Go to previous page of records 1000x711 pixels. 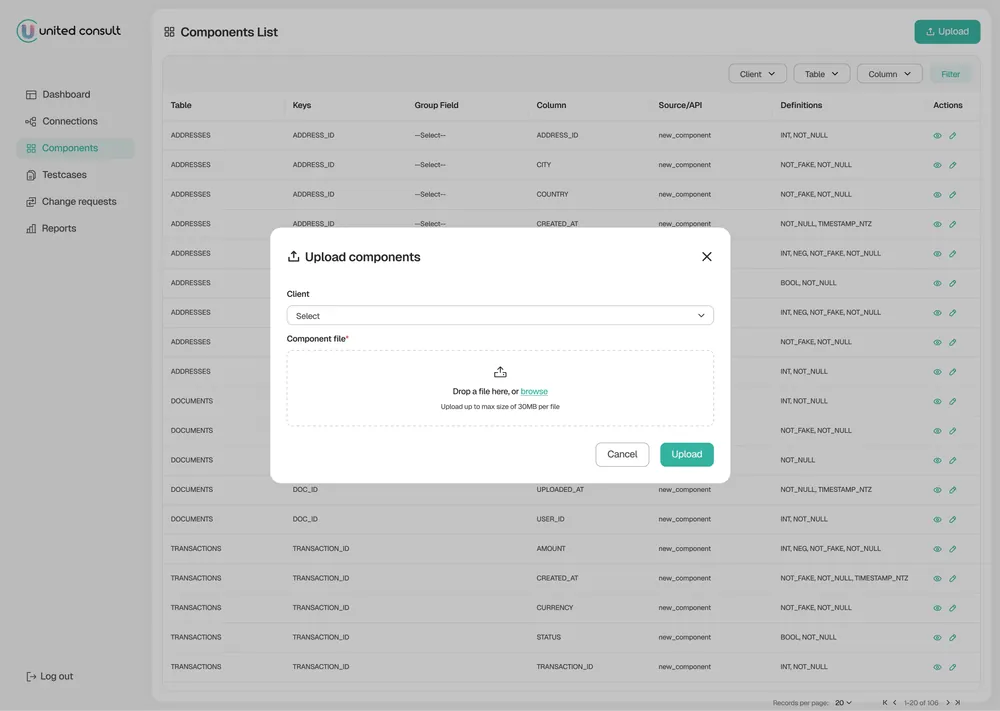(x=894, y=703)
